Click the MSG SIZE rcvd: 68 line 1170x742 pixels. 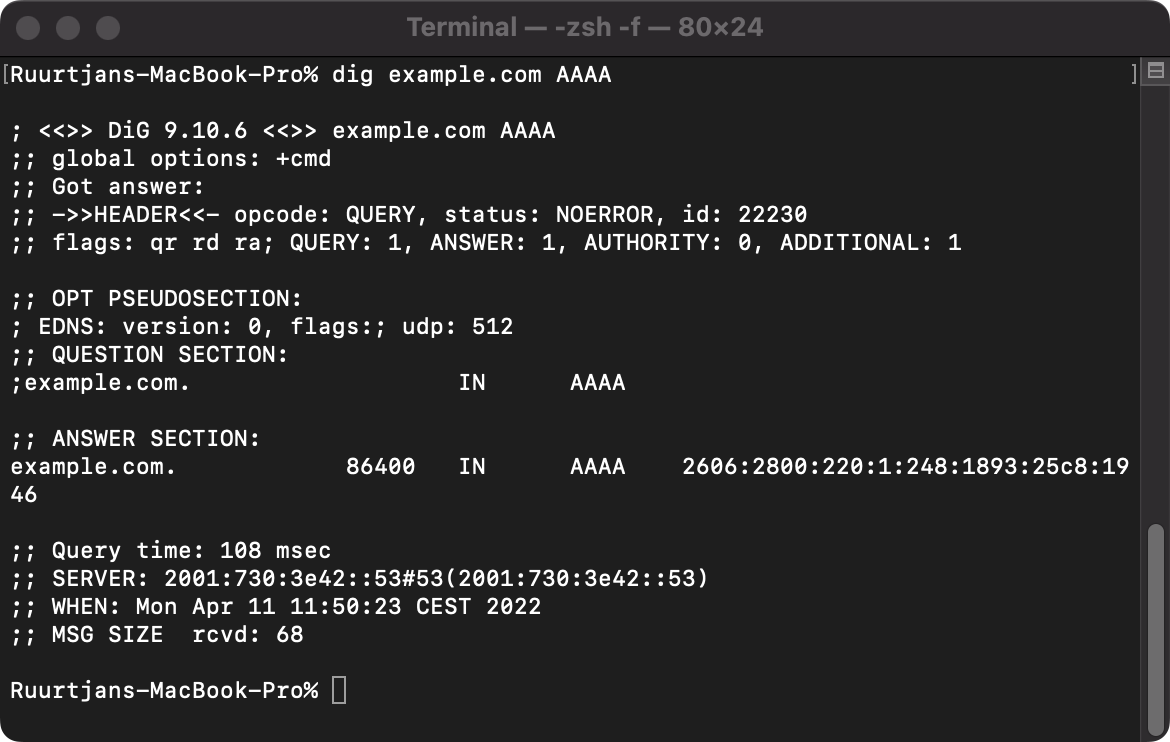pos(160,634)
